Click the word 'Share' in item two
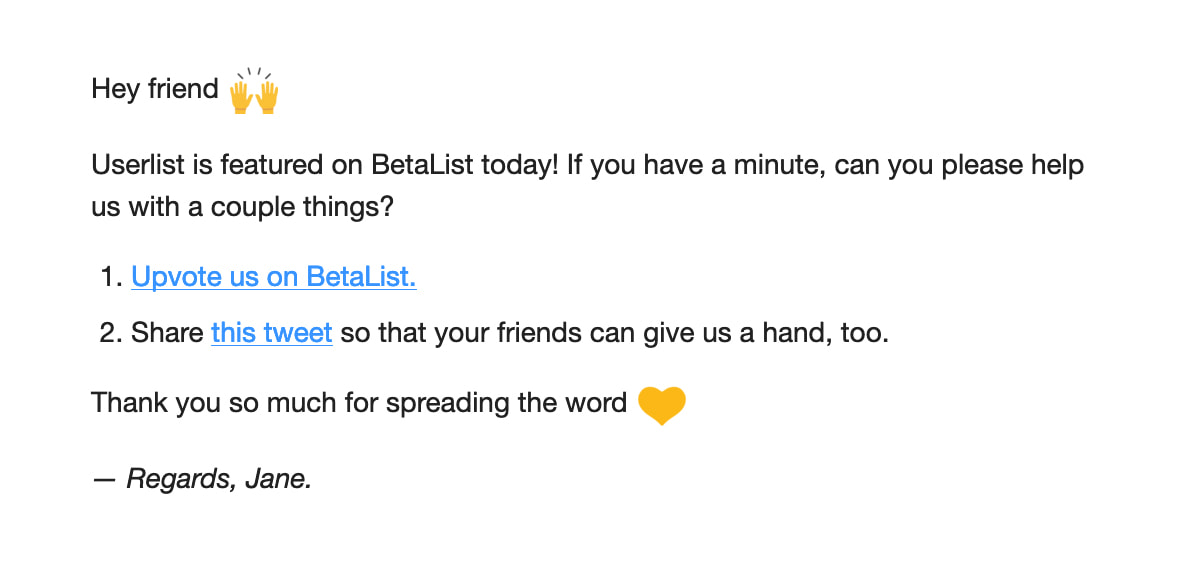Image resolution: width=1181 pixels, height=570 pixels. pyautogui.click(x=167, y=332)
